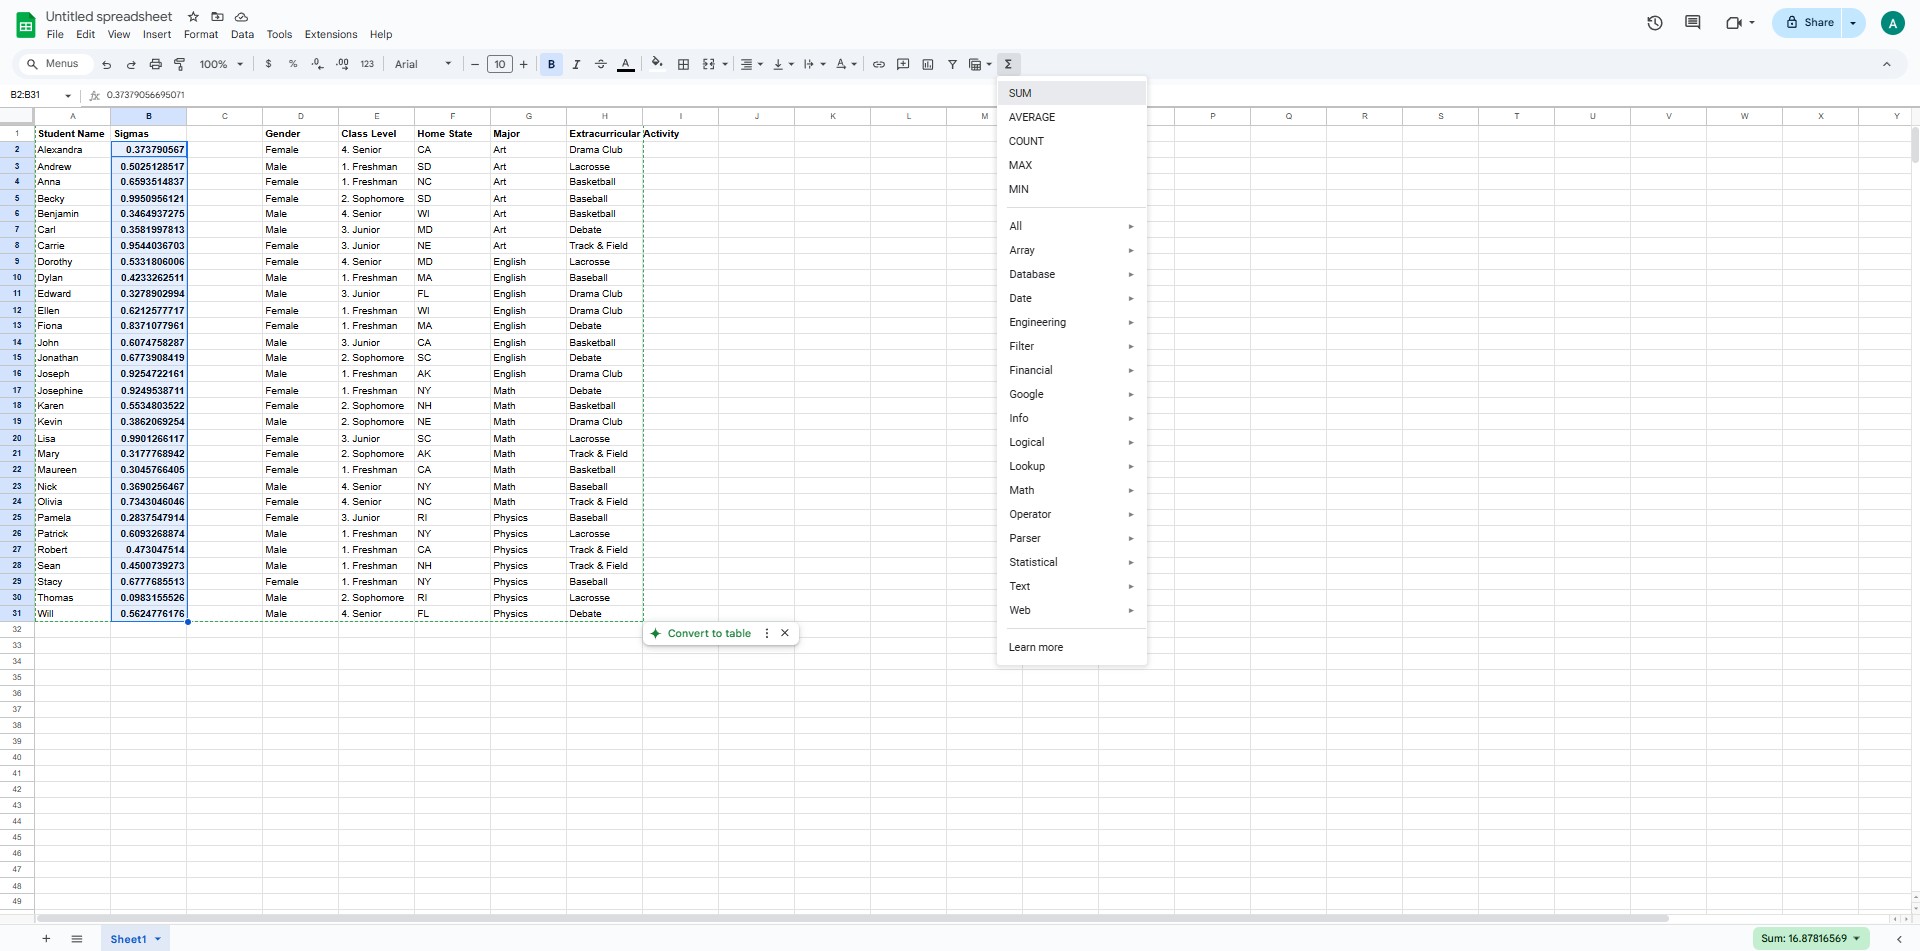Open the Arial font dropdown
This screenshot has width=1920, height=951.
coord(423,64)
